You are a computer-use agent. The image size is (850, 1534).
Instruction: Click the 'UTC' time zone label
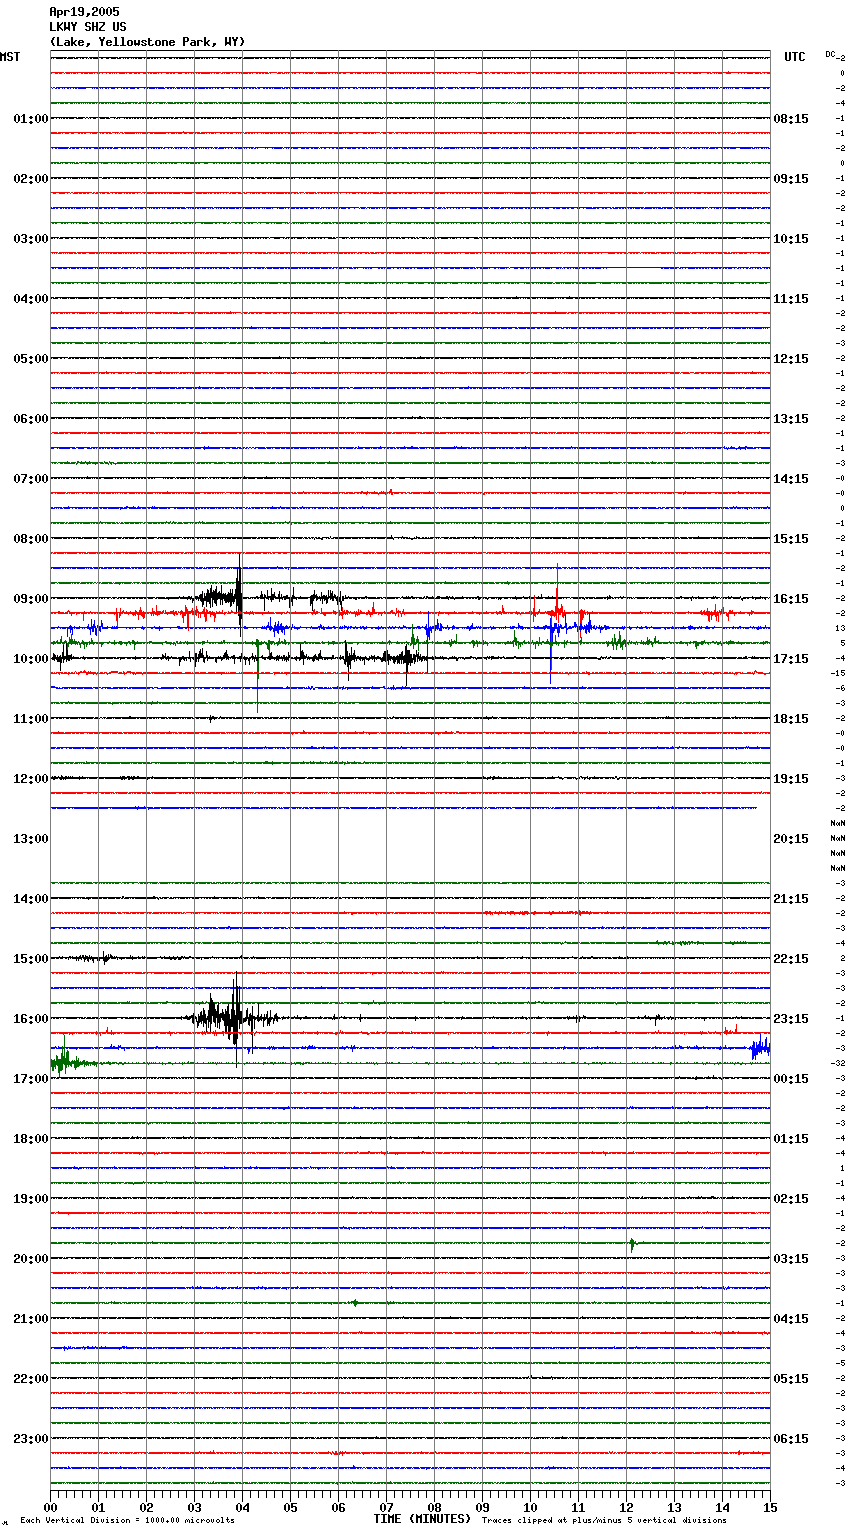(x=795, y=57)
